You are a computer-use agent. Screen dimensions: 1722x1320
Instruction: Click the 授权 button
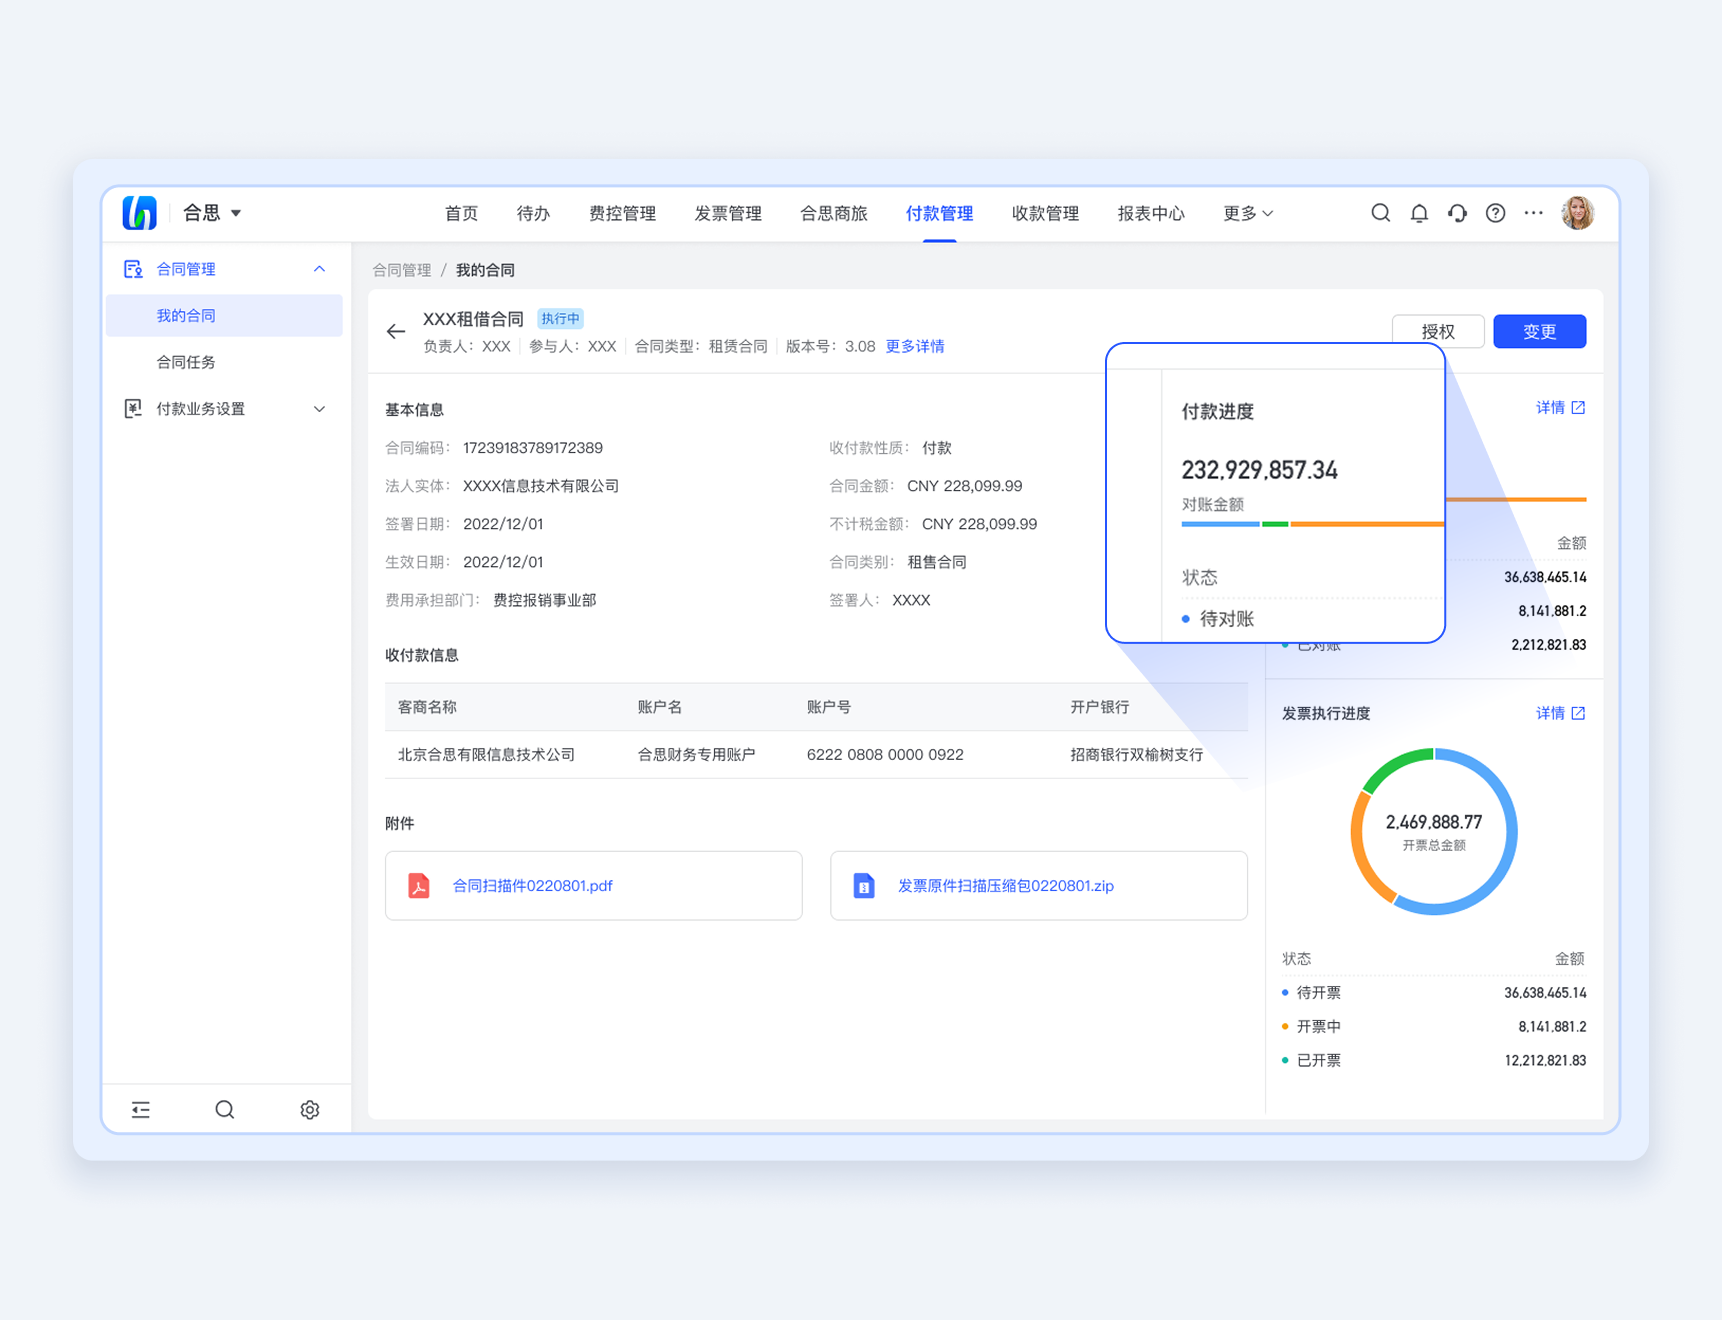(x=1437, y=331)
